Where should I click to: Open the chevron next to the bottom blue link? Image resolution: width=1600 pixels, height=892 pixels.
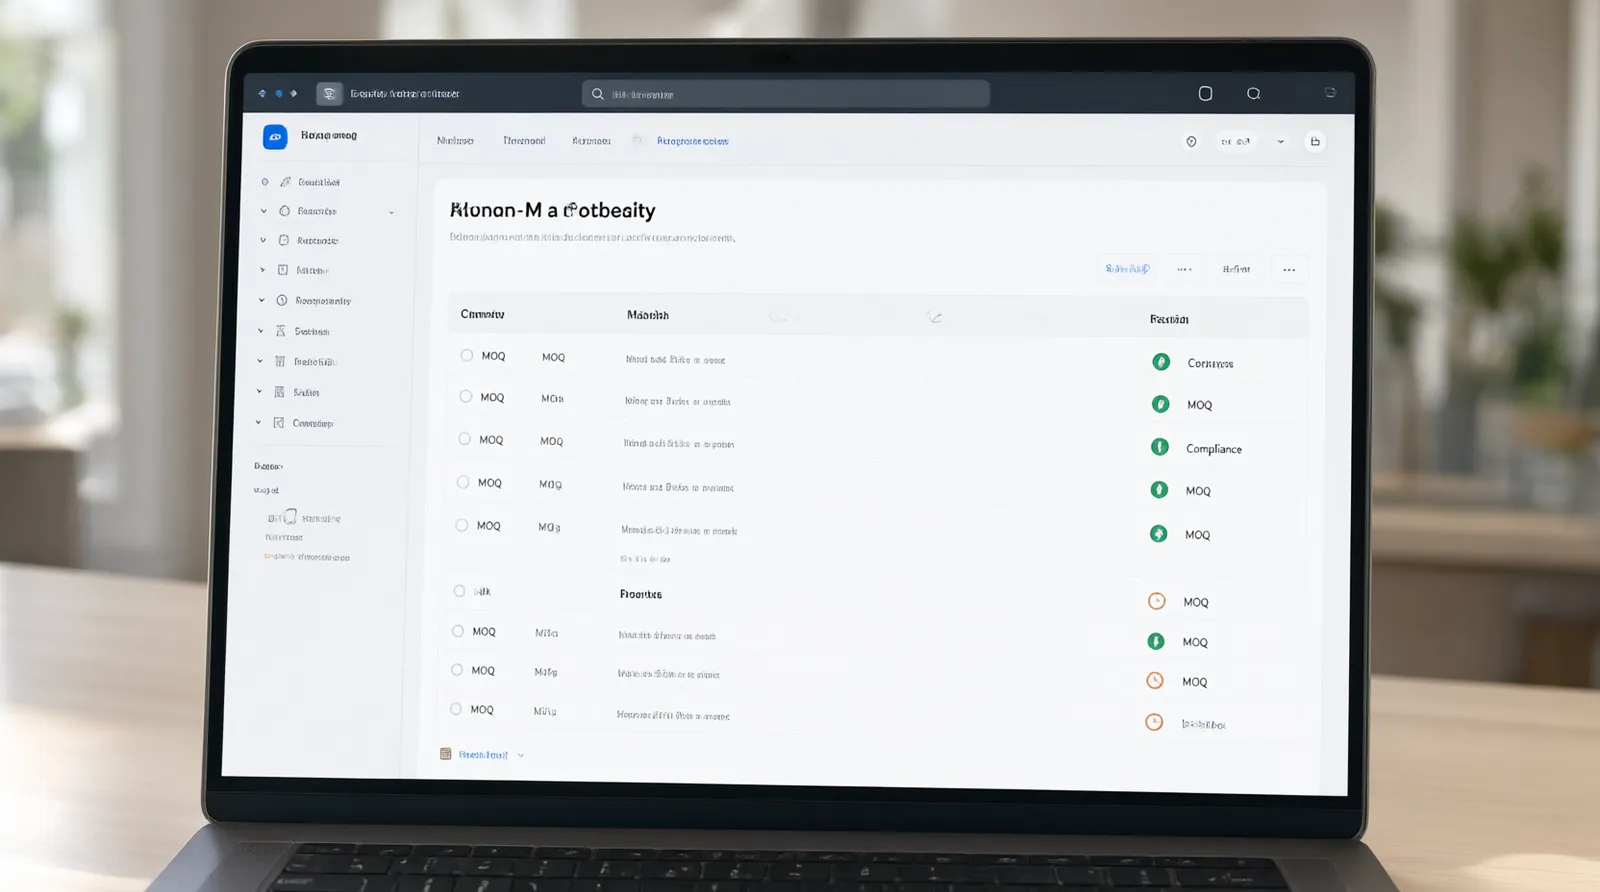click(521, 755)
